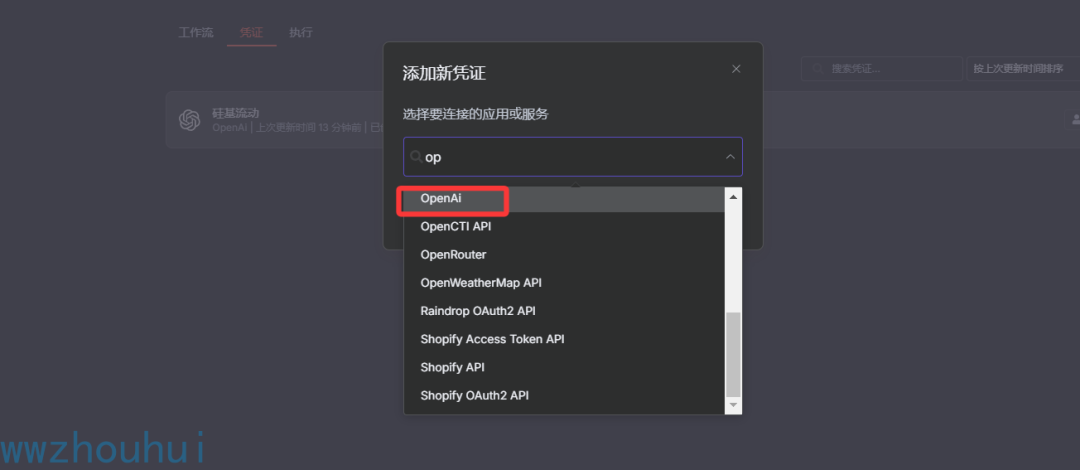
Task: Select Shopify Access Token API
Action: [x=492, y=339]
